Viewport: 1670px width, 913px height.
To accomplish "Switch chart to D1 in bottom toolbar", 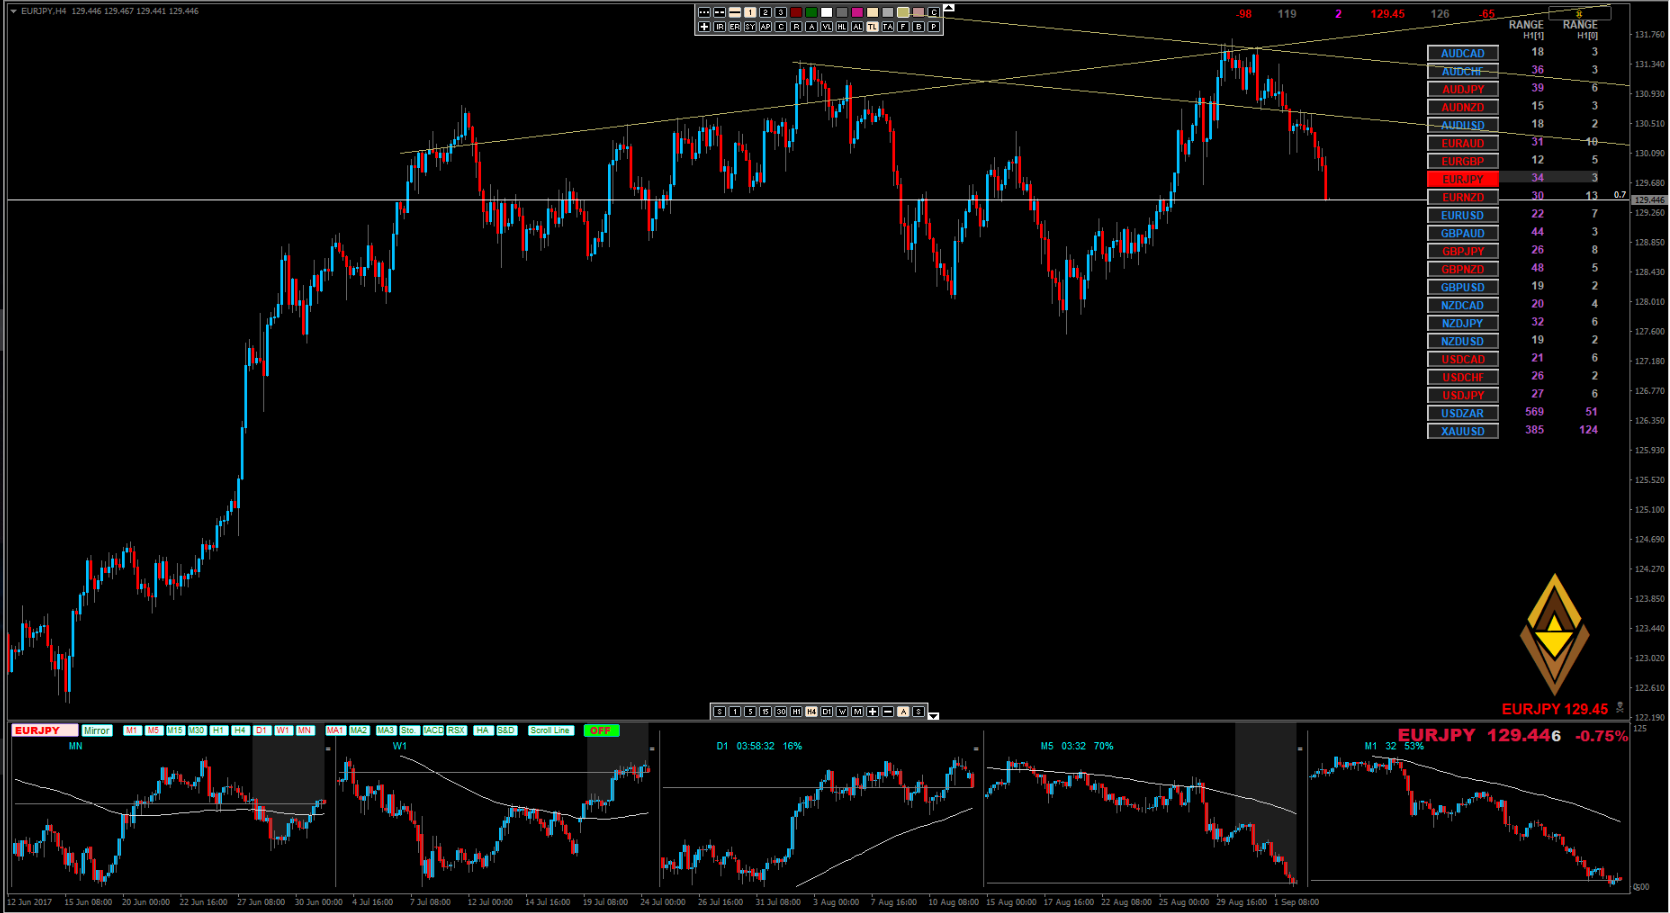I will 826,712.
